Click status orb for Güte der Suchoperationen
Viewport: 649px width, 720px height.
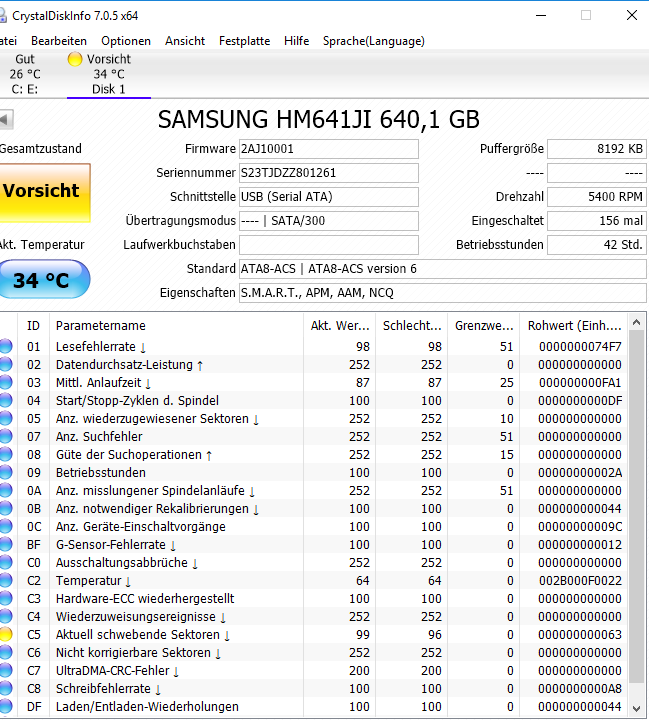(6, 454)
